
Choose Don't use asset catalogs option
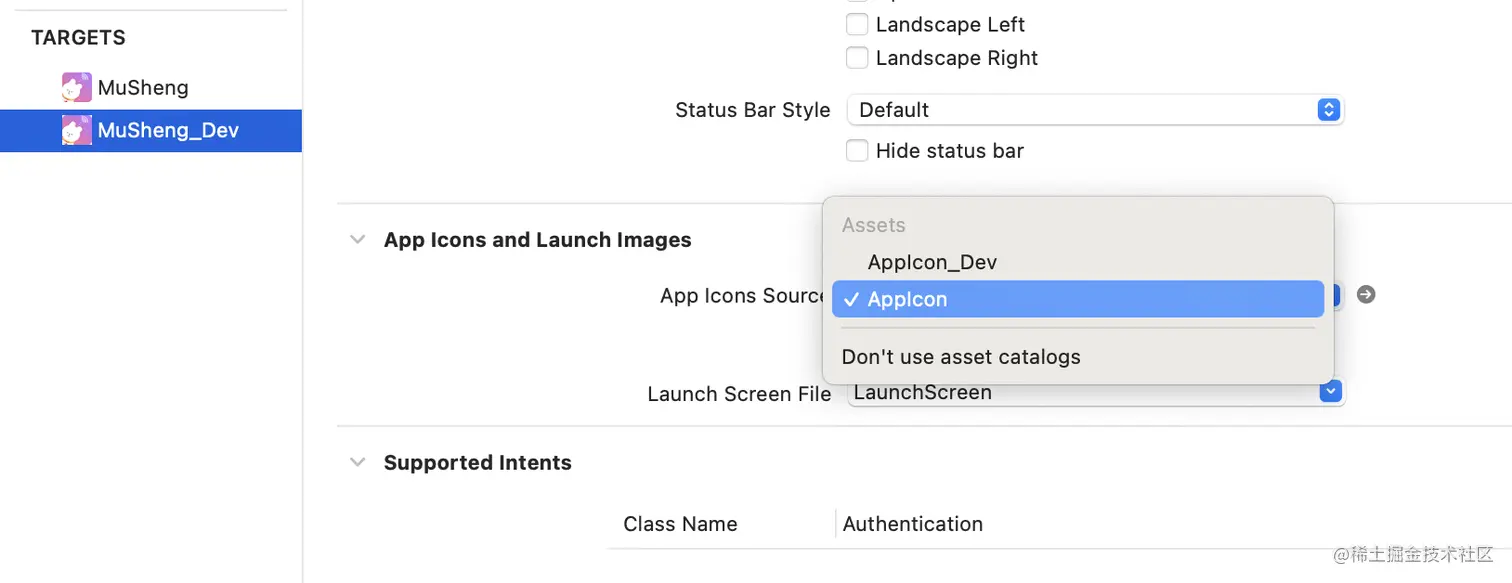[961, 357]
